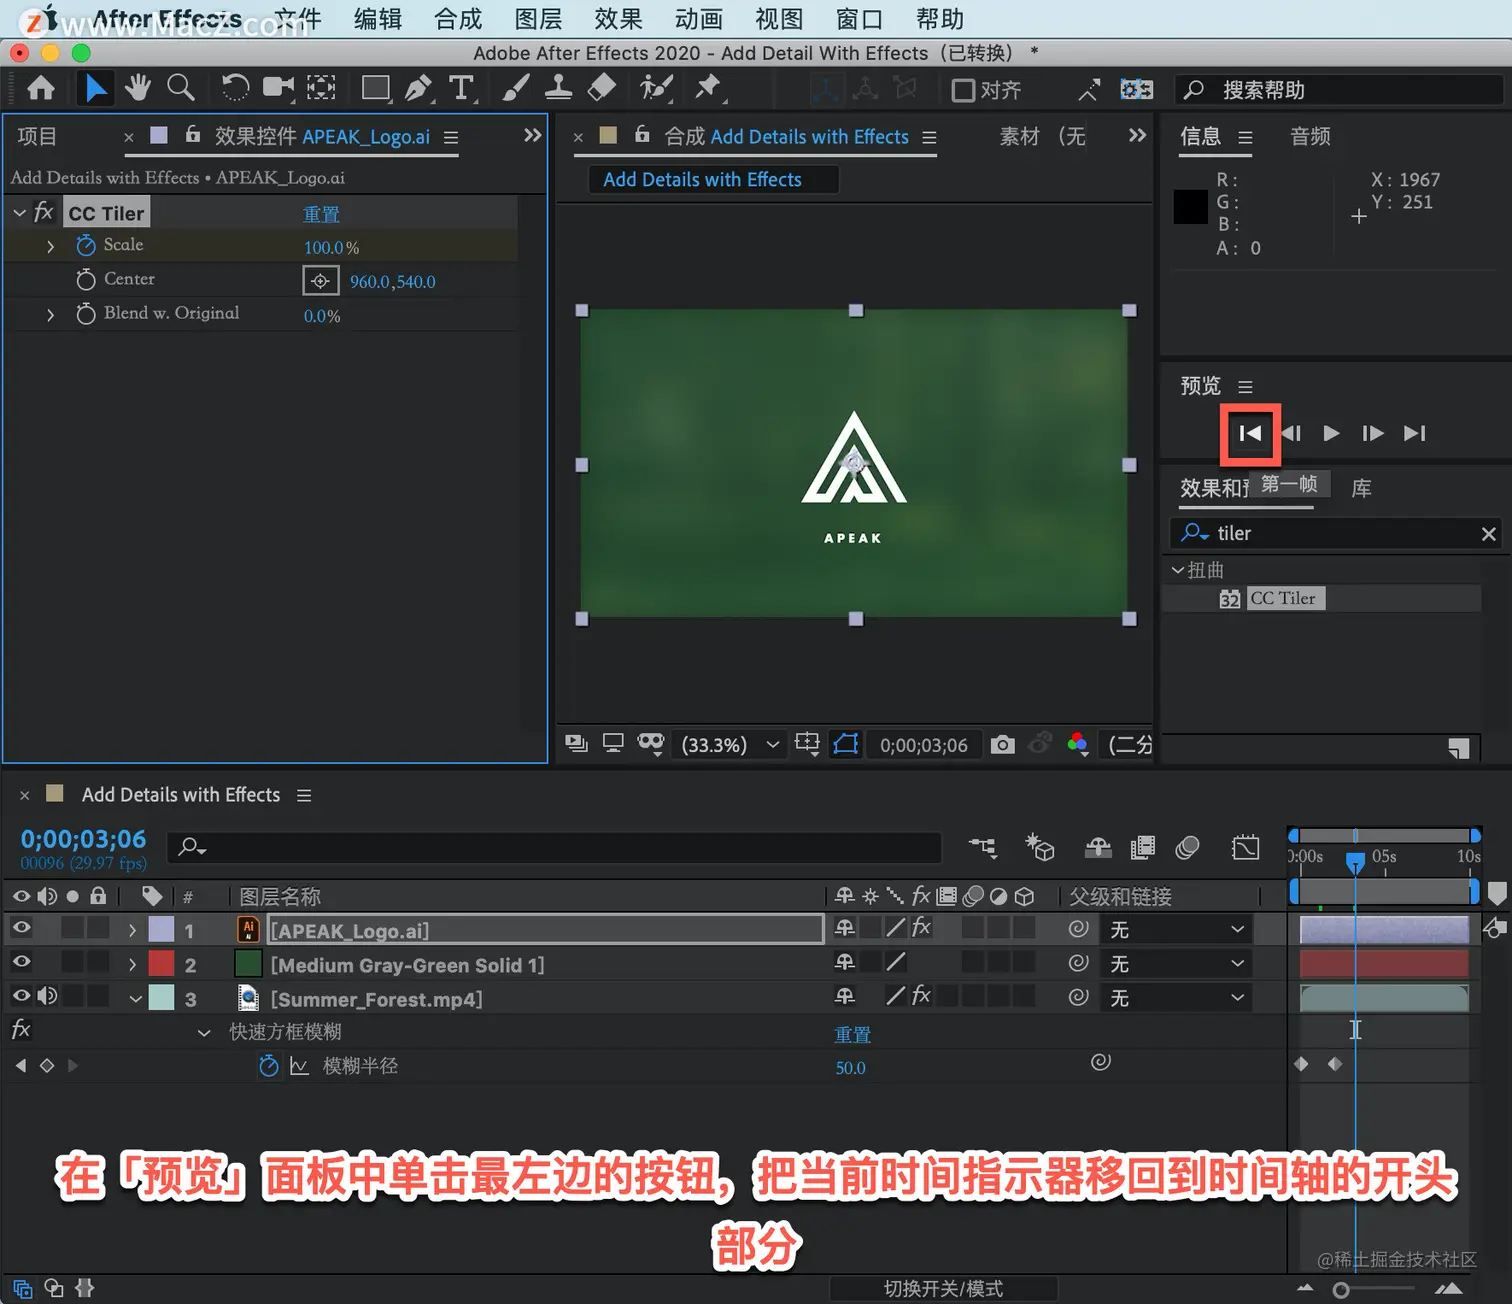This screenshot has height=1304, width=1512.
Task: Expand the Scale property
Action: [50, 246]
